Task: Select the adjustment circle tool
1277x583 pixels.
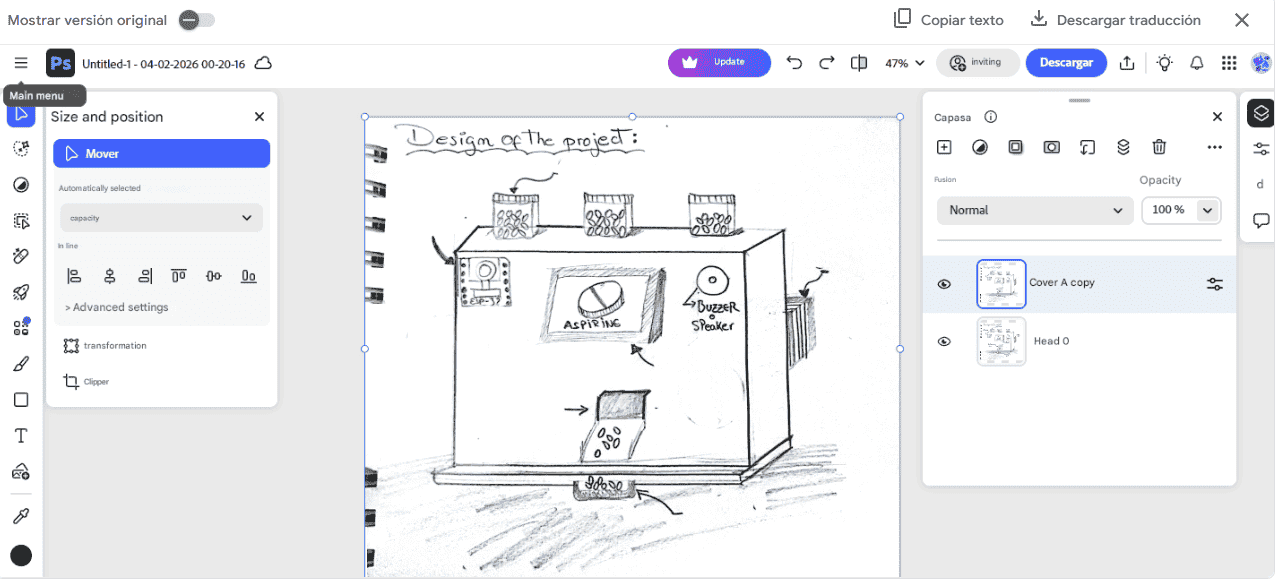Action: click(21, 185)
